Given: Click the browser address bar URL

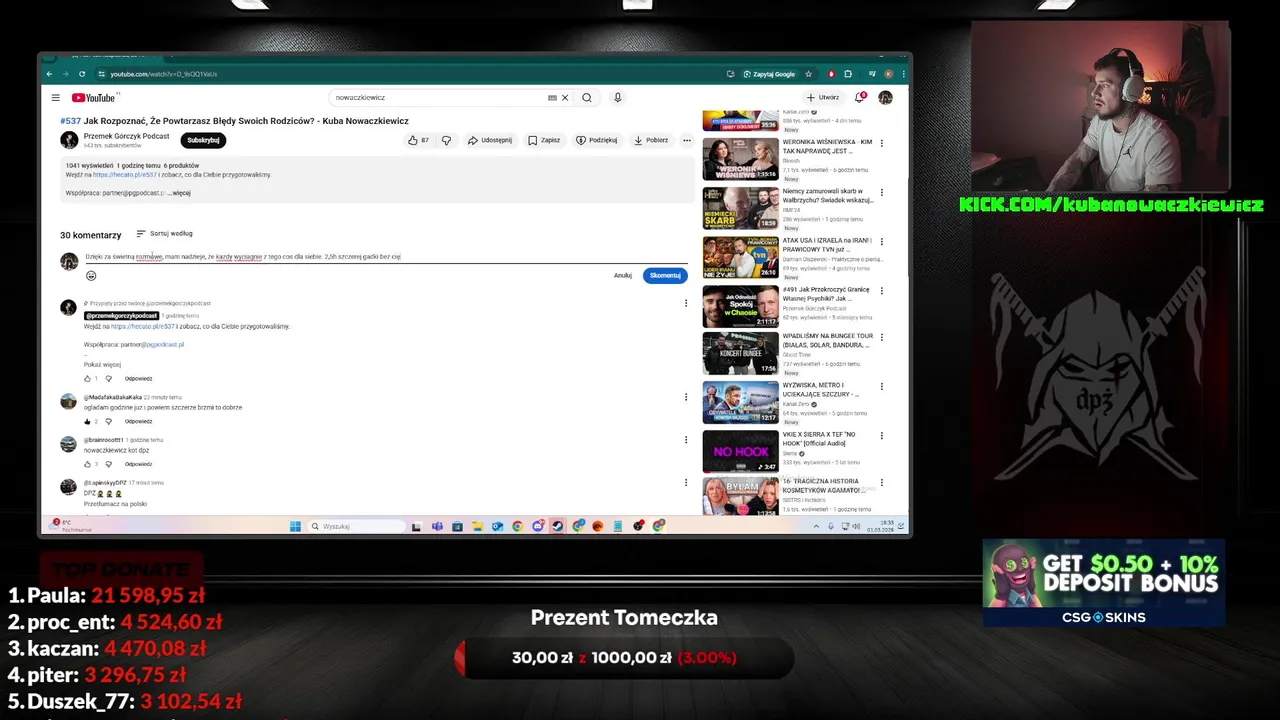Looking at the screenshot, I should (164, 74).
